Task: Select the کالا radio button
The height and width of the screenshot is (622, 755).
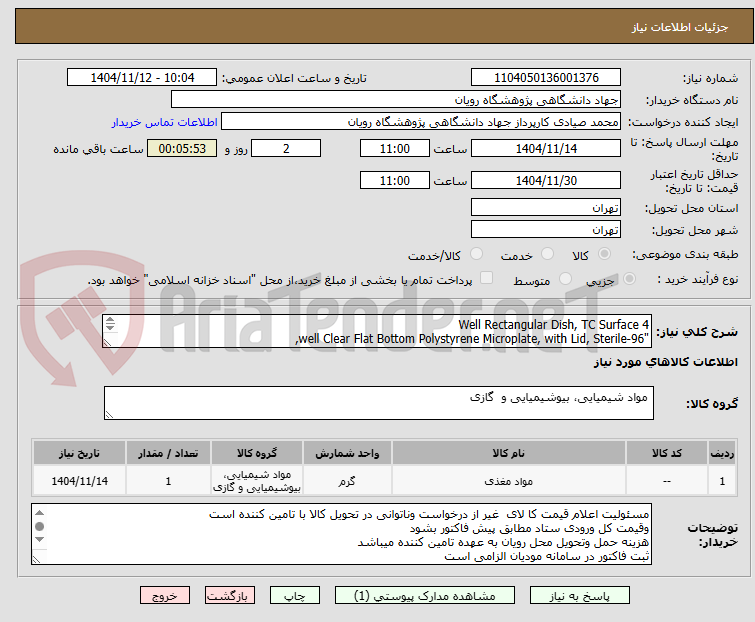Action: point(604,254)
